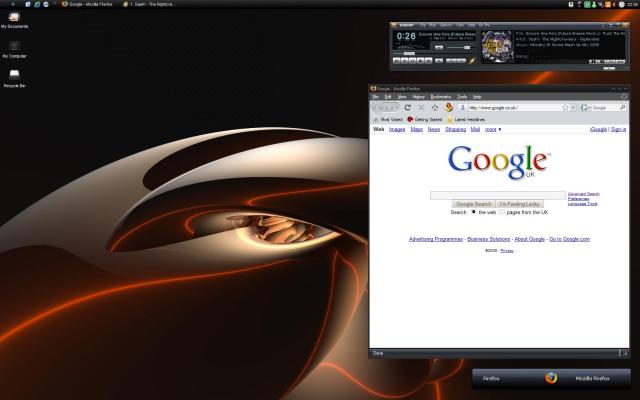Click the Firefox stop loading icon

click(421, 107)
